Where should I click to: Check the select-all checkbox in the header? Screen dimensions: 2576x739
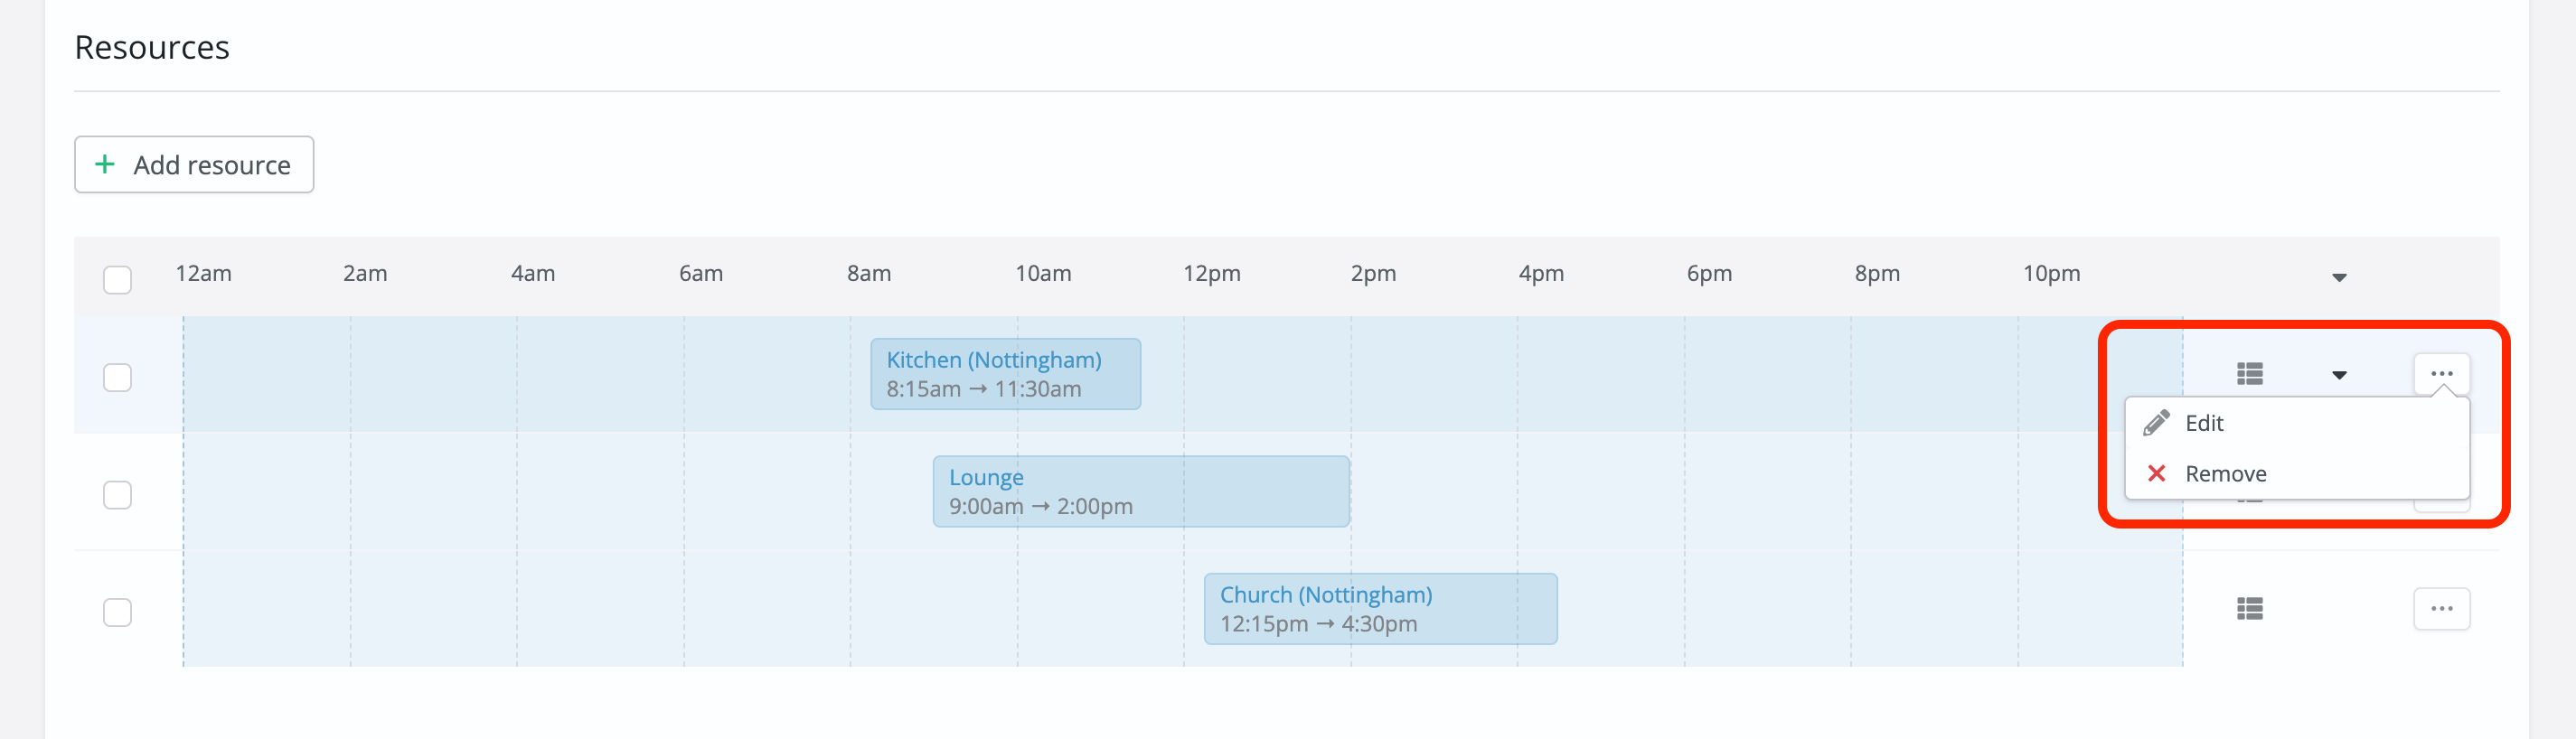[x=117, y=280]
